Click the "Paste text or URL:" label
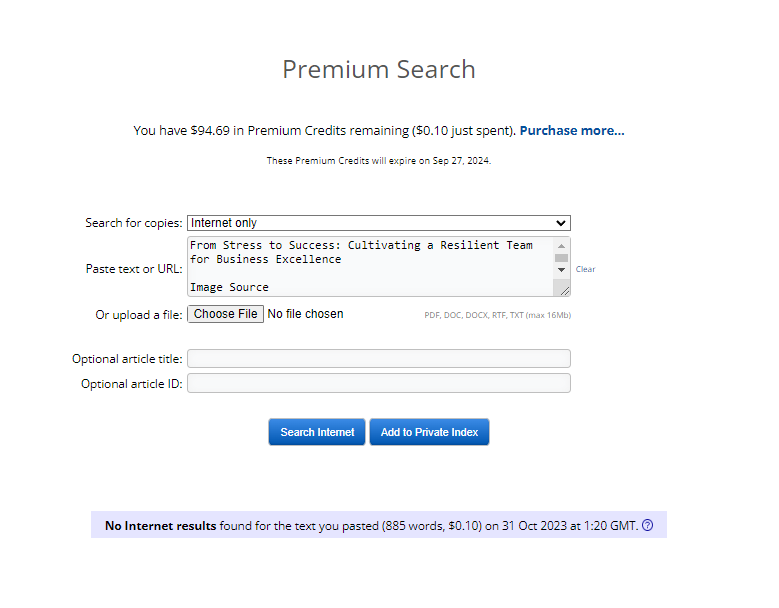Viewport: 779px width, 608px height. (x=134, y=268)
